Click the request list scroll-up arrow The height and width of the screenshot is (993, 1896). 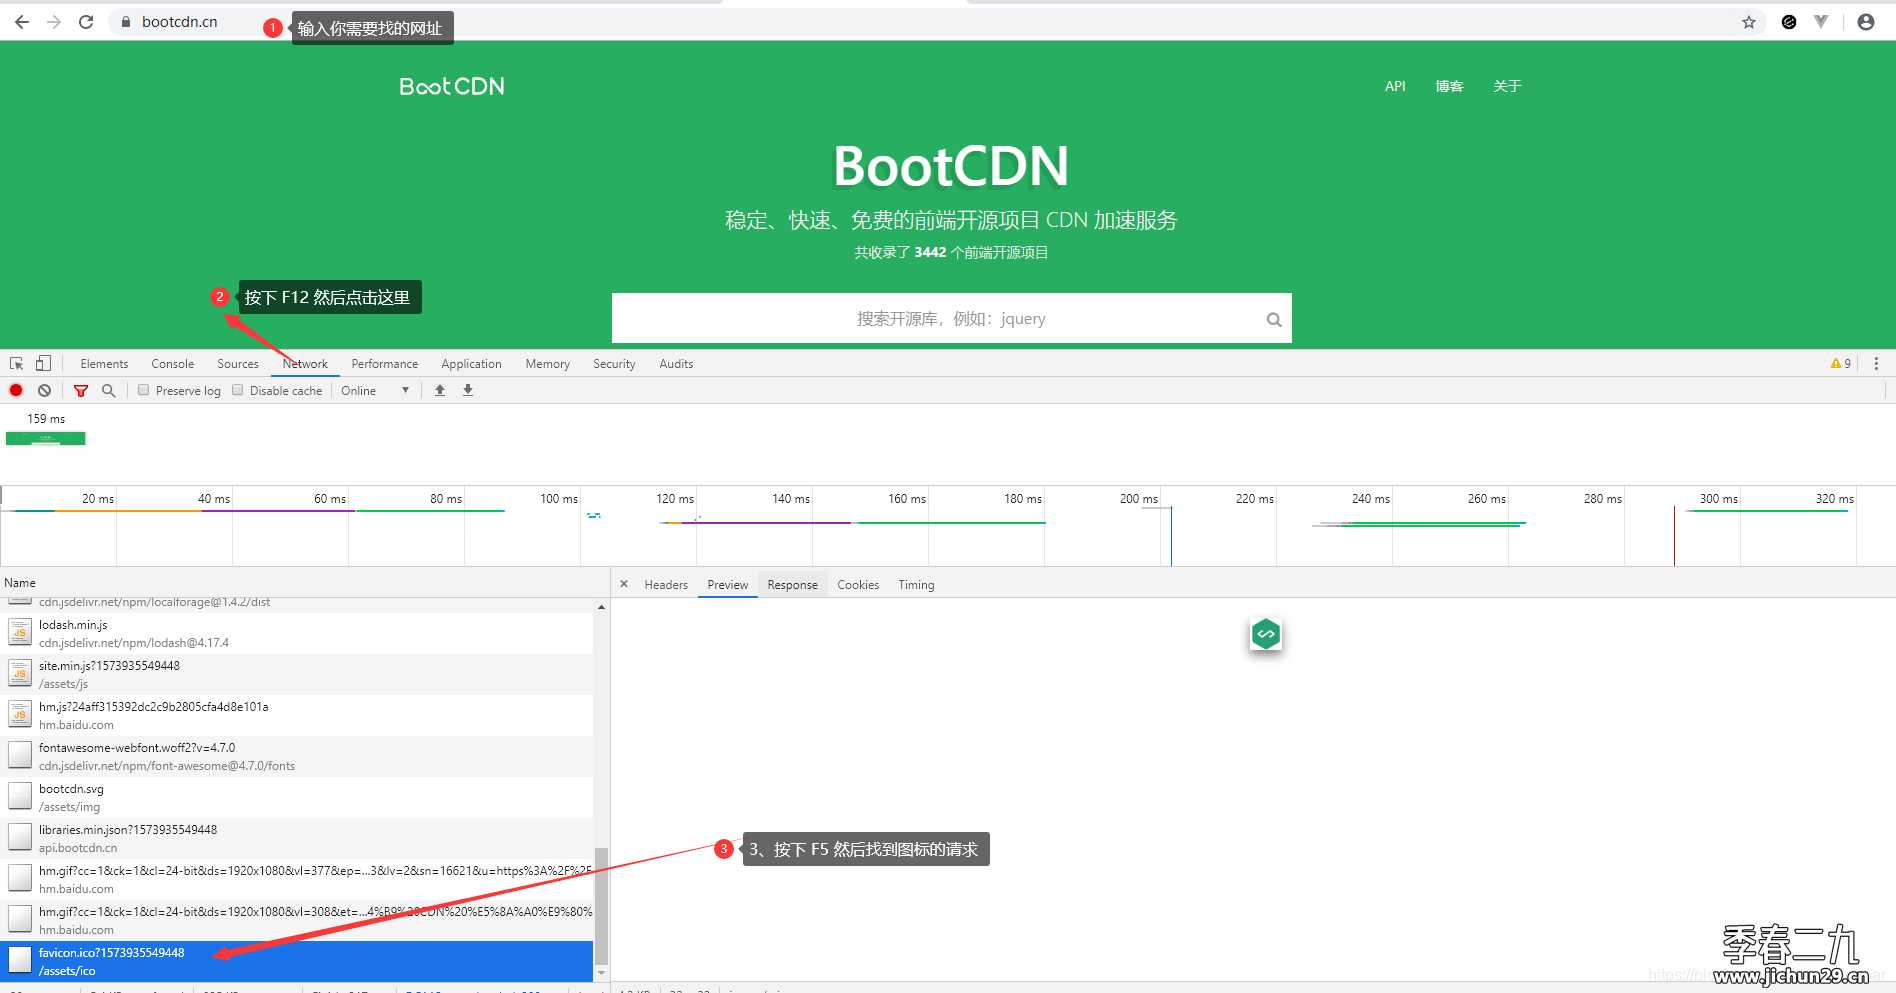coord(601,607)
